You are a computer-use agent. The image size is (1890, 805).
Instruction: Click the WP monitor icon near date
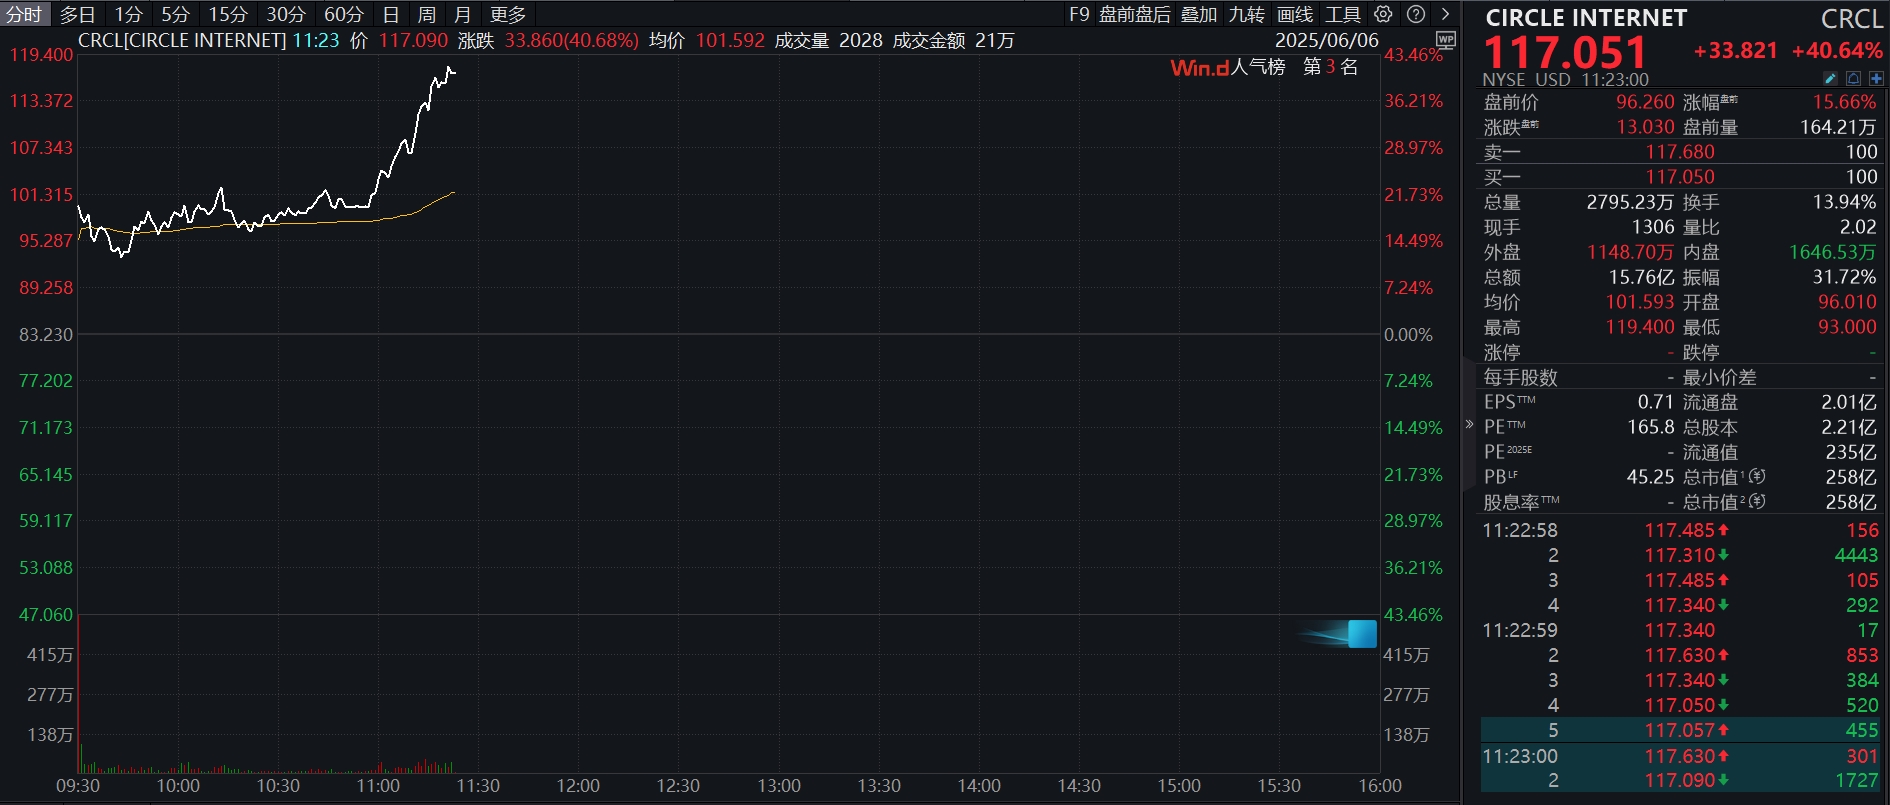point(1445,40)
